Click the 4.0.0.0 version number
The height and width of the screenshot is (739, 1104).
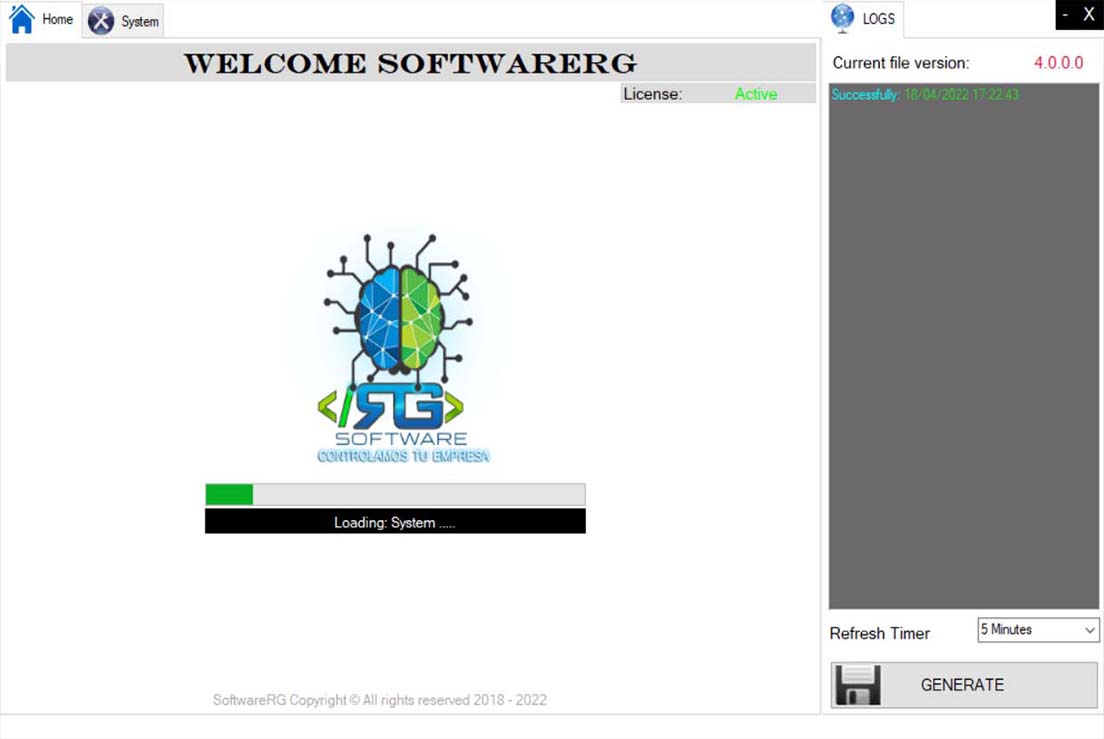[x=1058, y=63]
